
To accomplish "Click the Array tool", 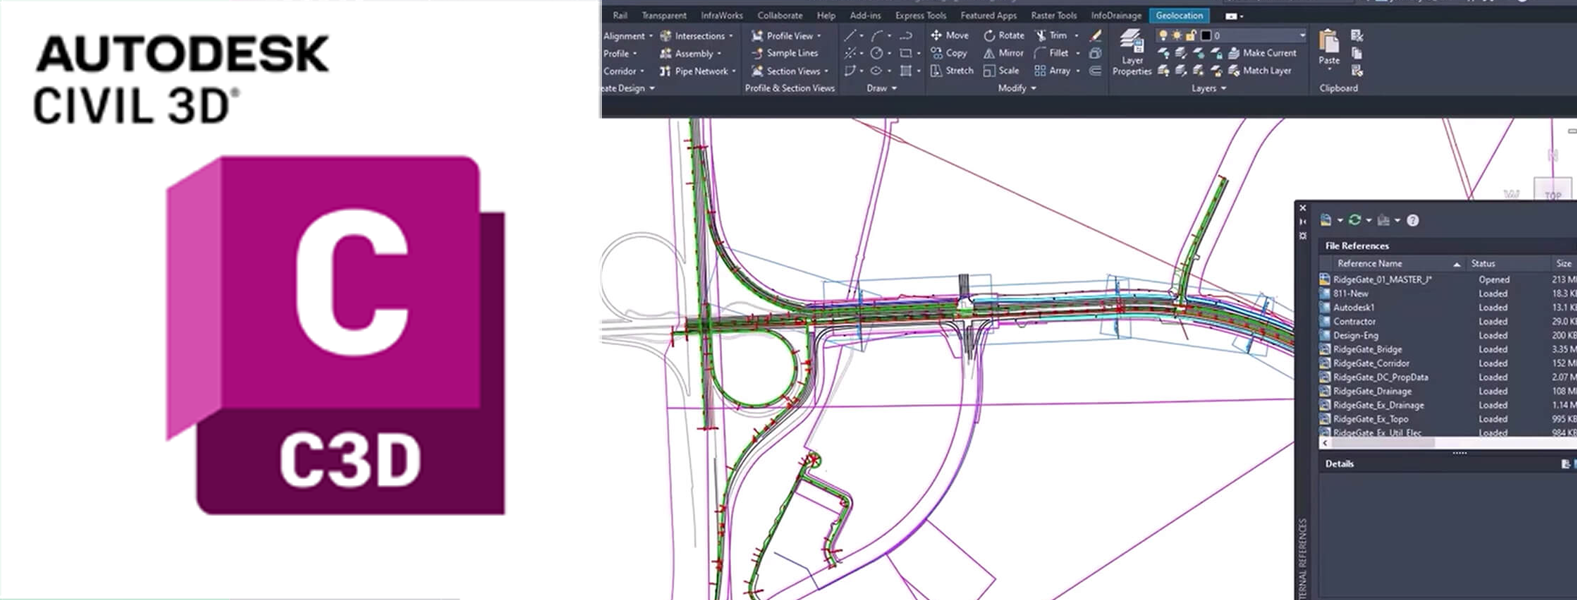I will 1053,71.
